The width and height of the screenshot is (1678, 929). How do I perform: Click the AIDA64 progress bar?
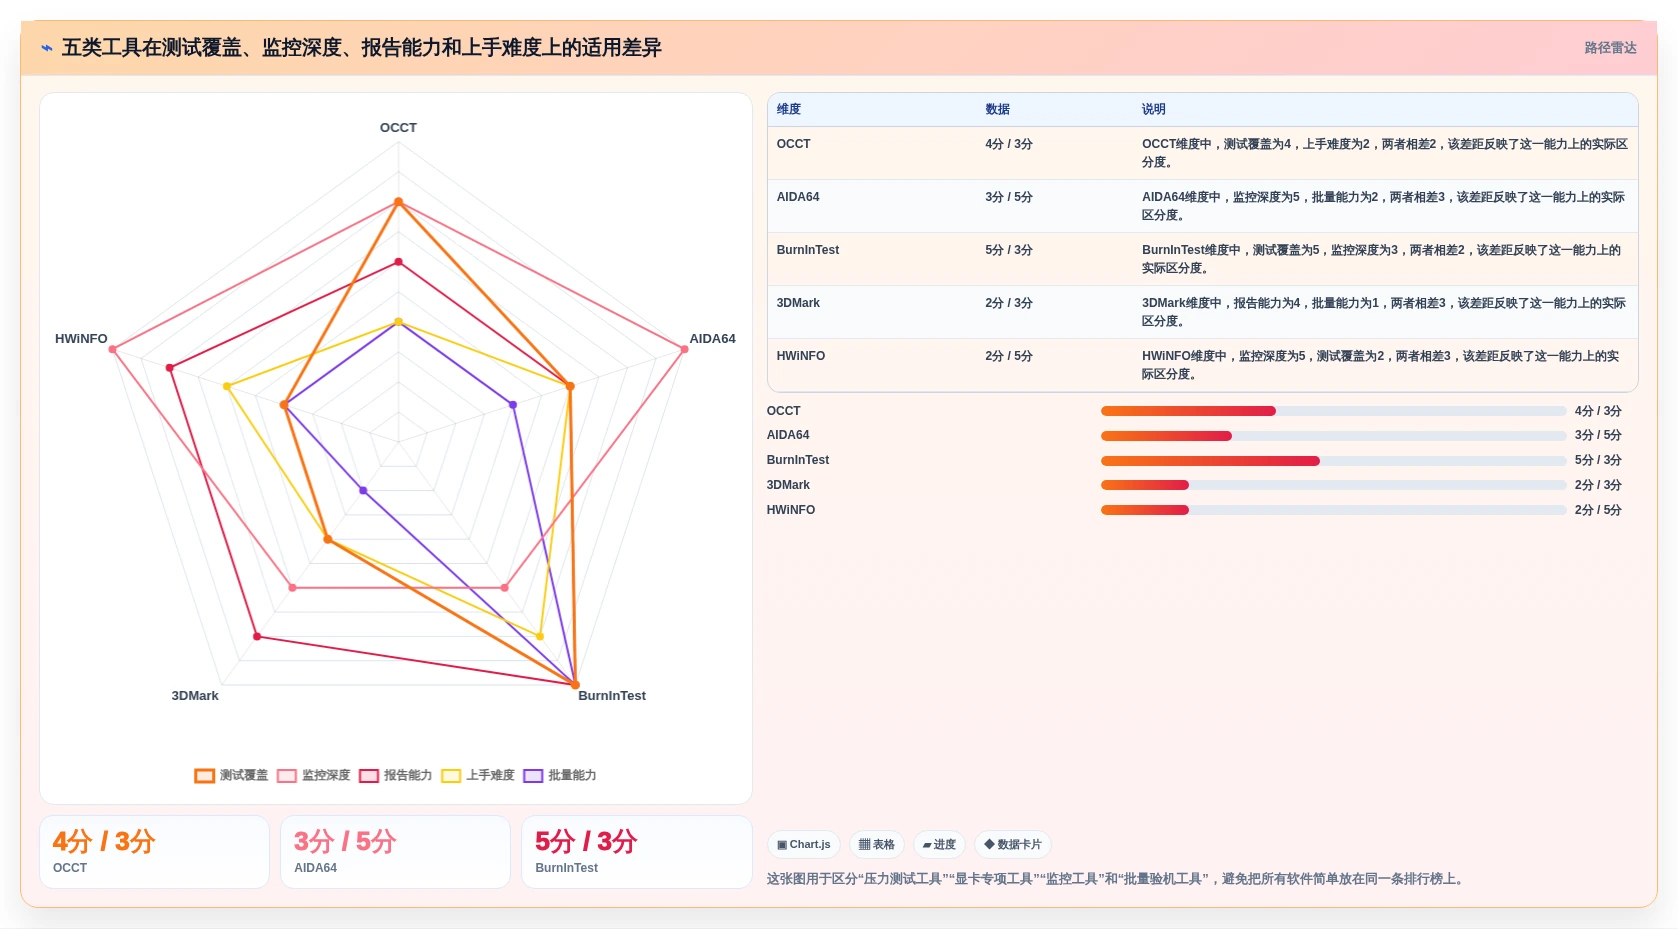[x=1333, y=436]
